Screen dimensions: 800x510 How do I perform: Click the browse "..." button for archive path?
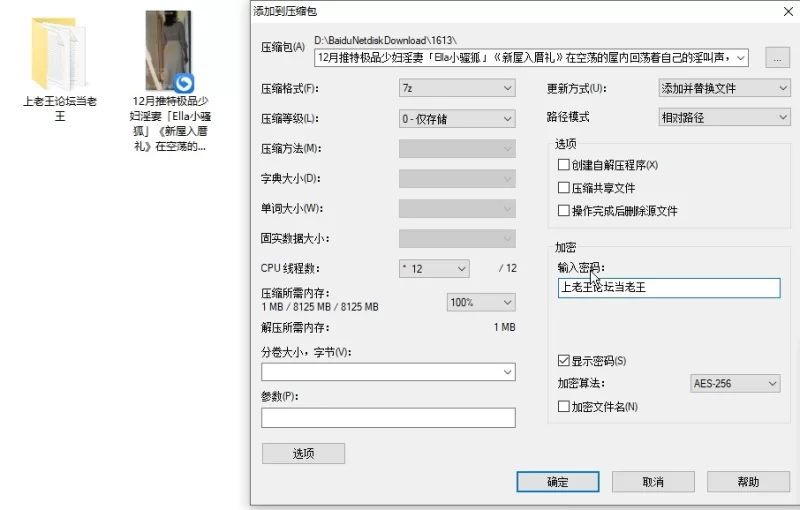777,58
